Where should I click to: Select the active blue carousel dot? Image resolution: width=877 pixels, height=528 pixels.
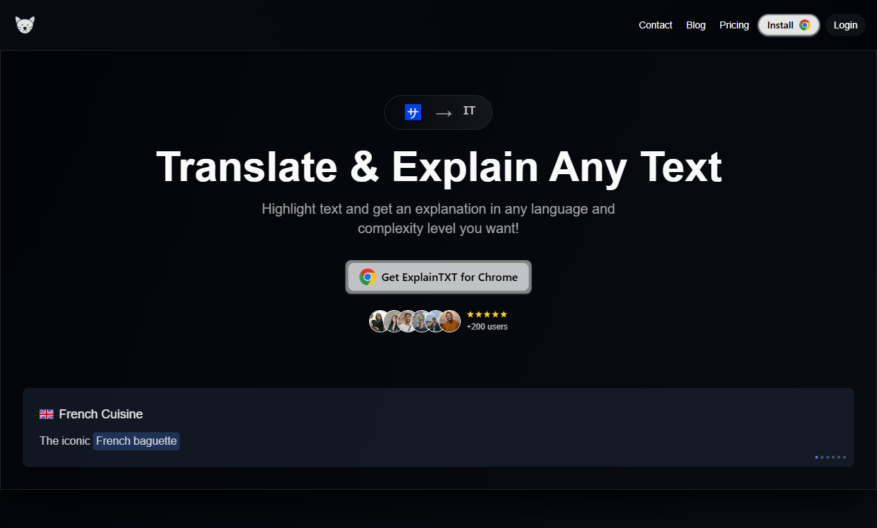pyautogui.click(x=817, y=457)
